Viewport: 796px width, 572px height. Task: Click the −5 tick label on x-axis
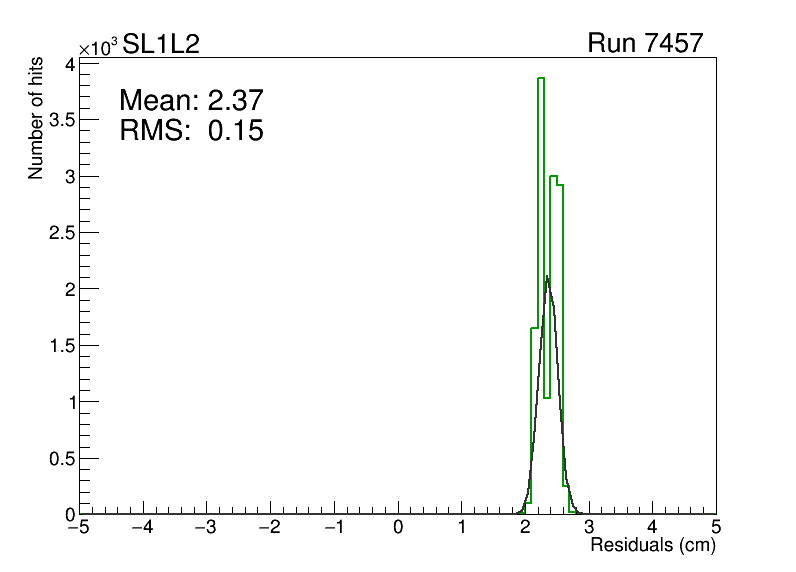coord(79,527)
